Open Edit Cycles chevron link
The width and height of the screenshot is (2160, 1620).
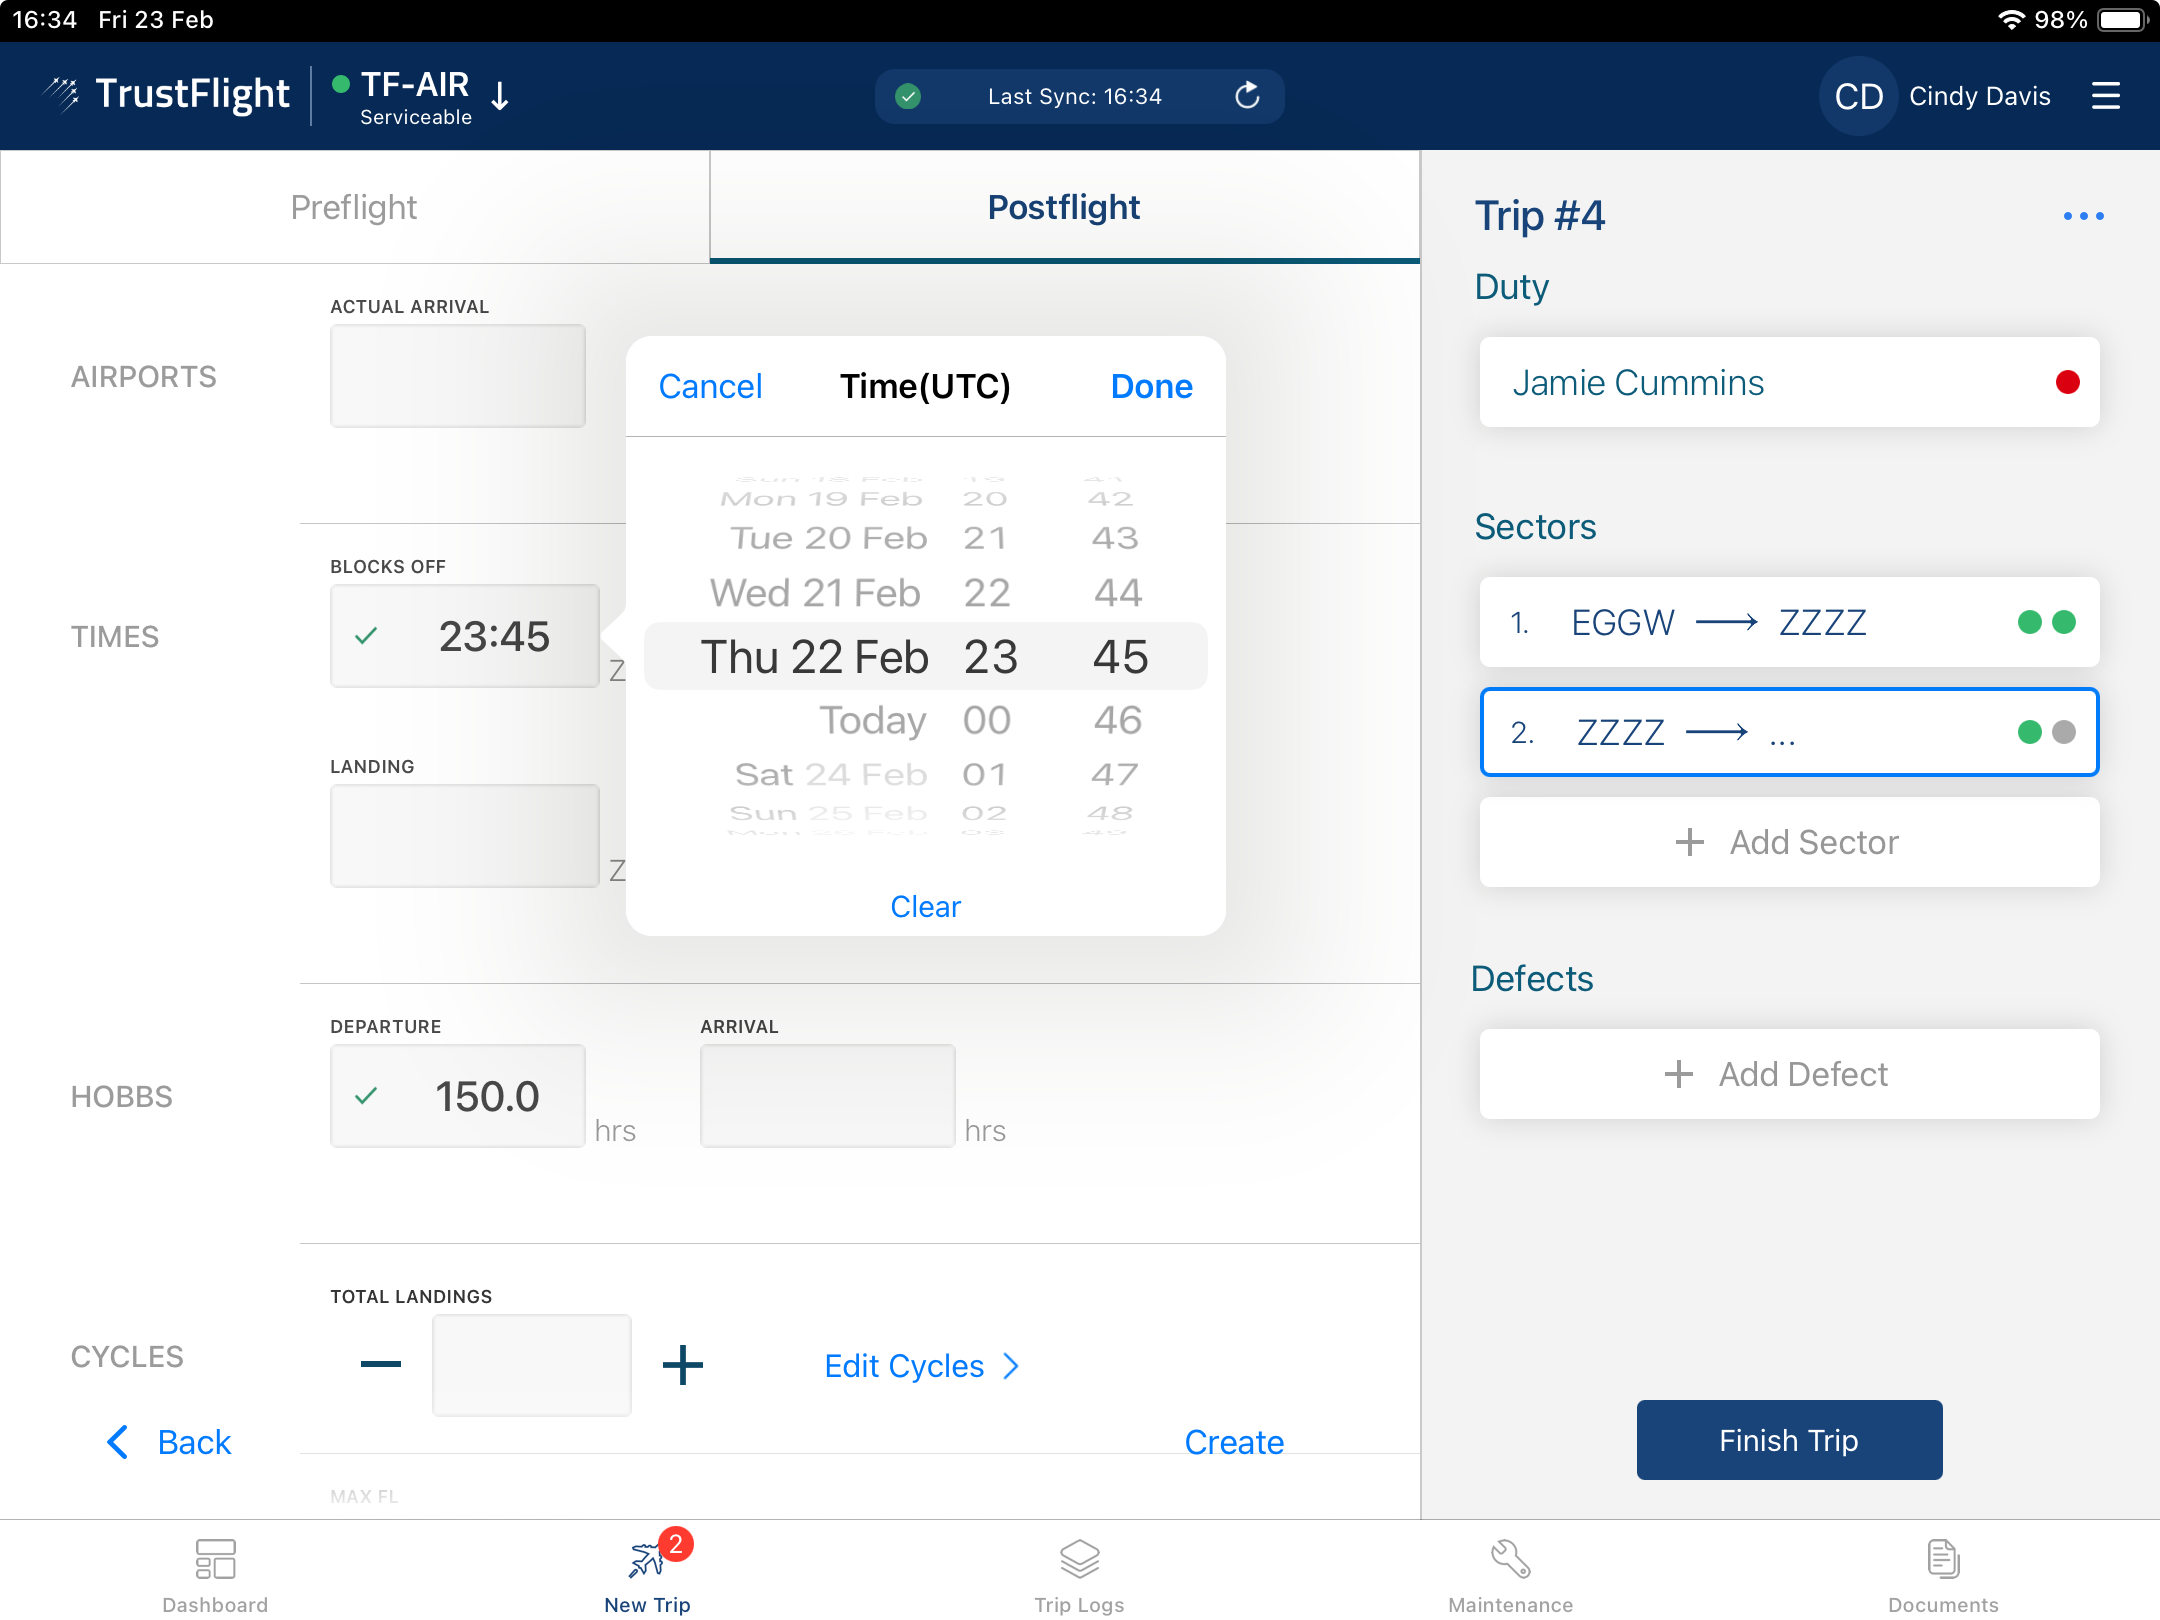click(921, 1366)
